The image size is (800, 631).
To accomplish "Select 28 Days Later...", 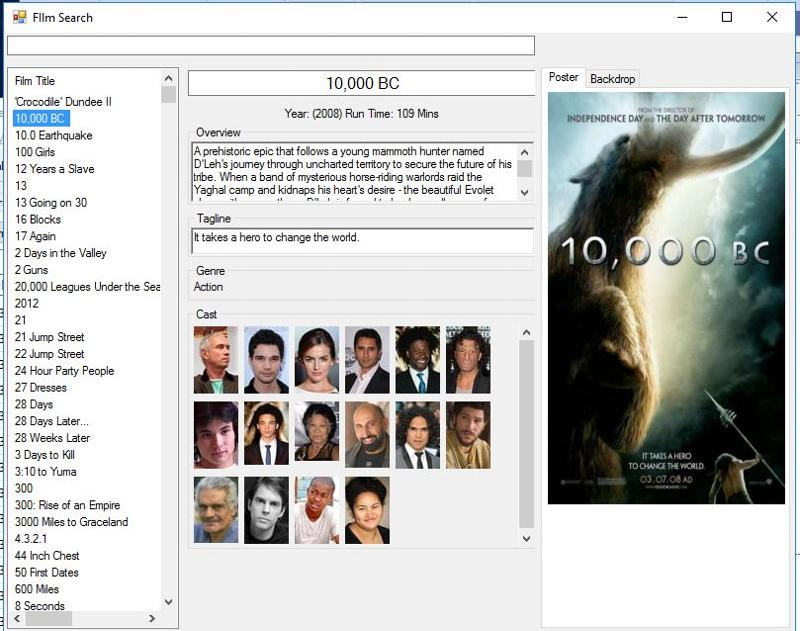I will [52, 421].
